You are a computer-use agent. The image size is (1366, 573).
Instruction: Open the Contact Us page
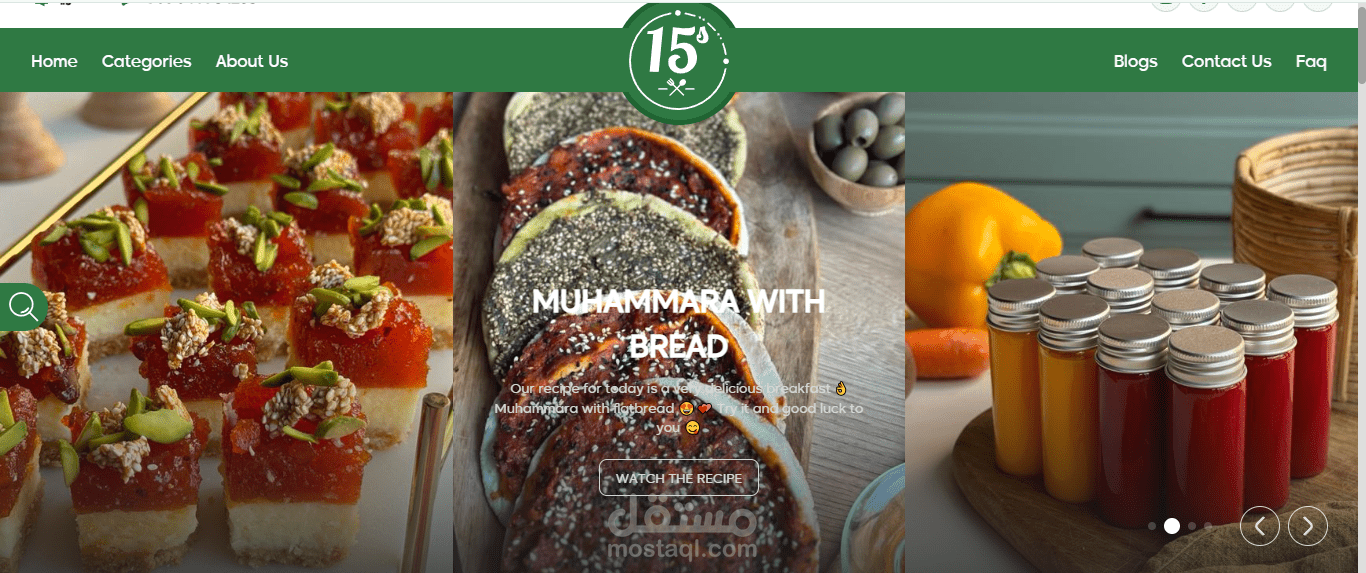click(1227, 61)
